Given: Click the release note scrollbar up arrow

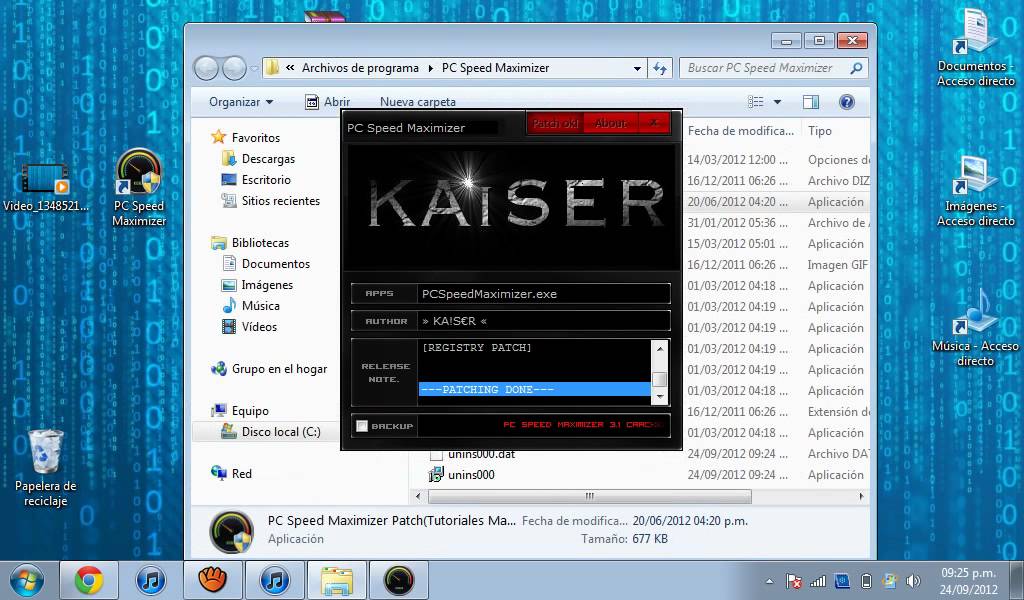Looking at the screenshot, I should (x=660, y=349).
